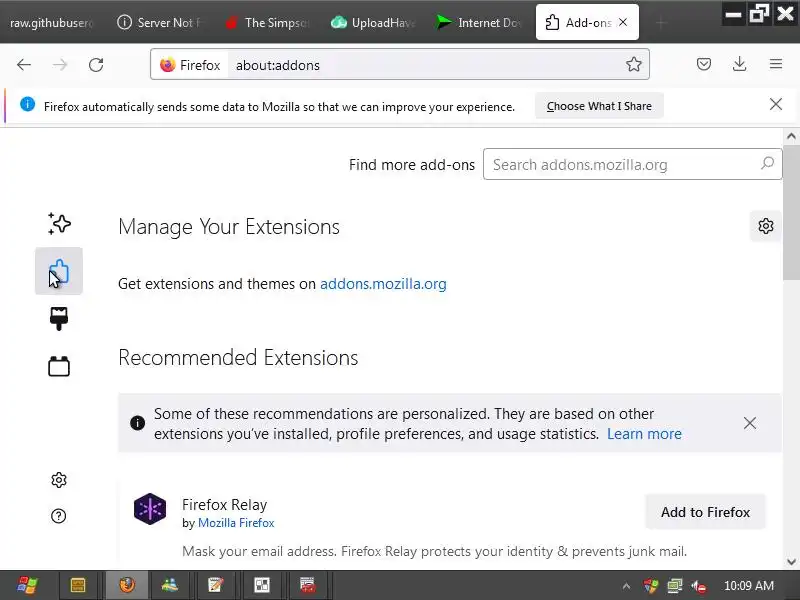The width and height of the screenshot is (800, 600).
Task: Click scrollbar up arrow
Action: coord(791,136)
